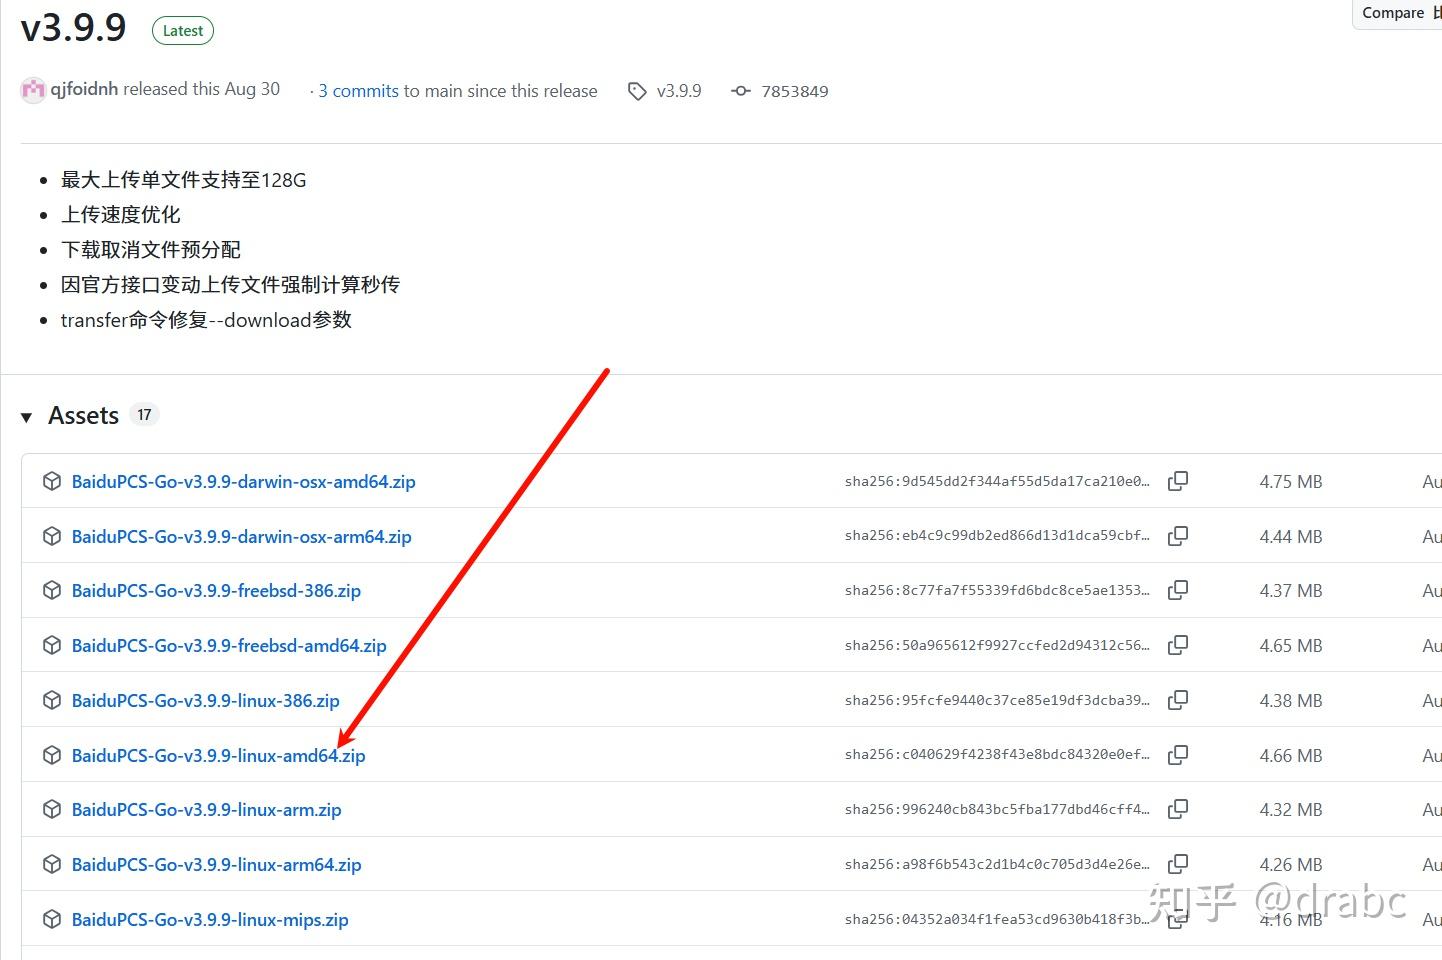Screen dimensions: 1442x960
Task: Collapse the Assets section
Action: point(26,416)
